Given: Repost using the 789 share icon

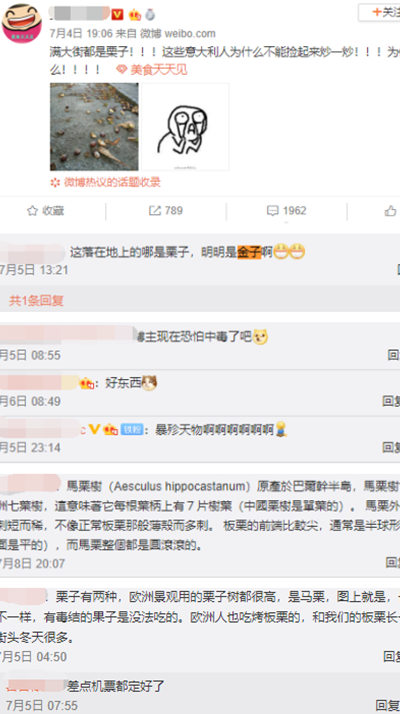Looking at the screenshot, I should click(166, 211).
